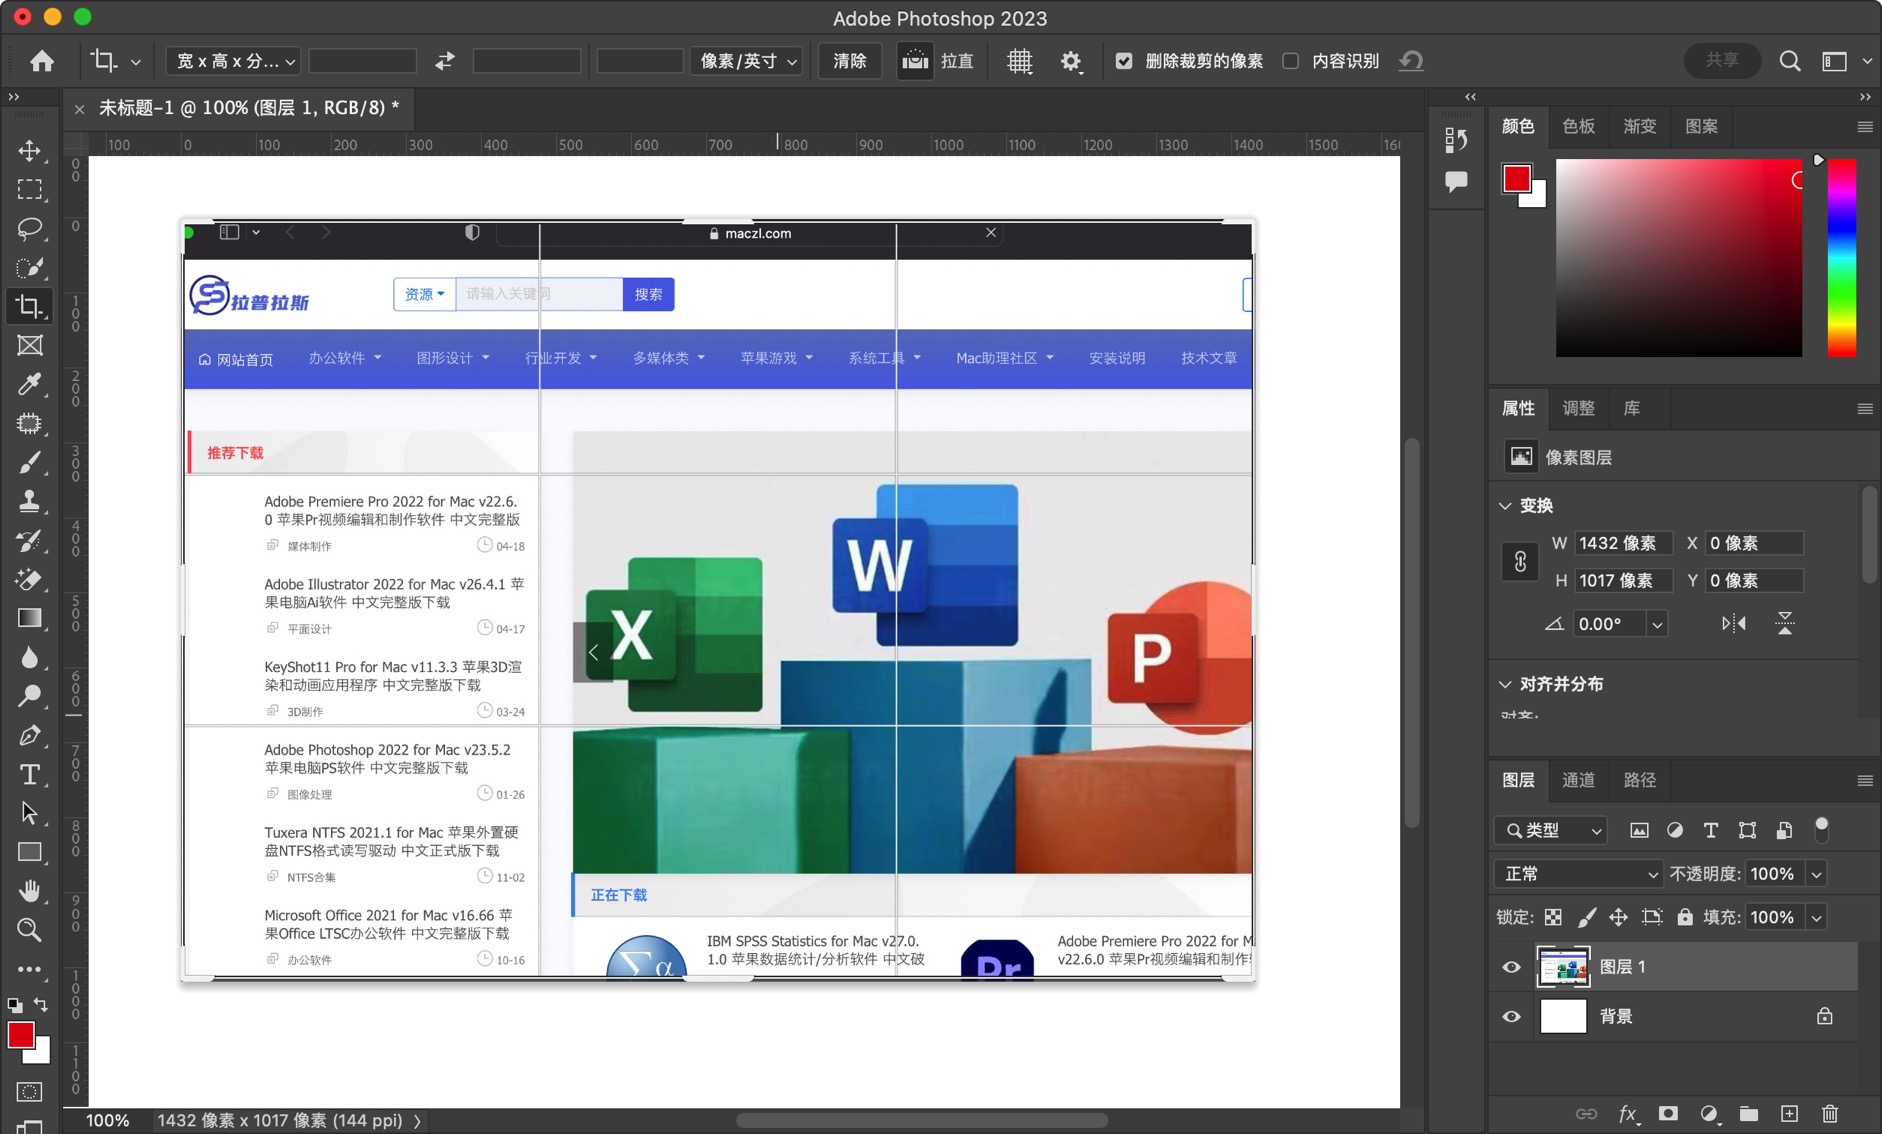
Task: Select the Brush tool
Action: pos(29,463)
